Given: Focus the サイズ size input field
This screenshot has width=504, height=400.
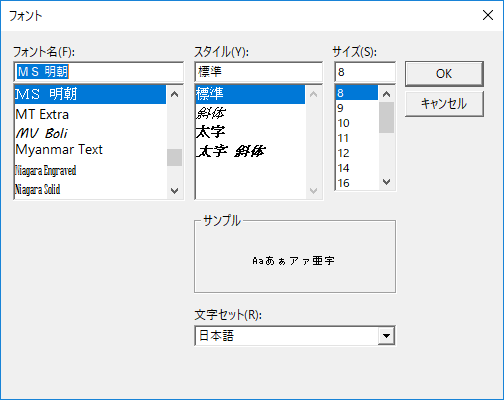Looking at the screenshot, I should [x=365, y=72].
